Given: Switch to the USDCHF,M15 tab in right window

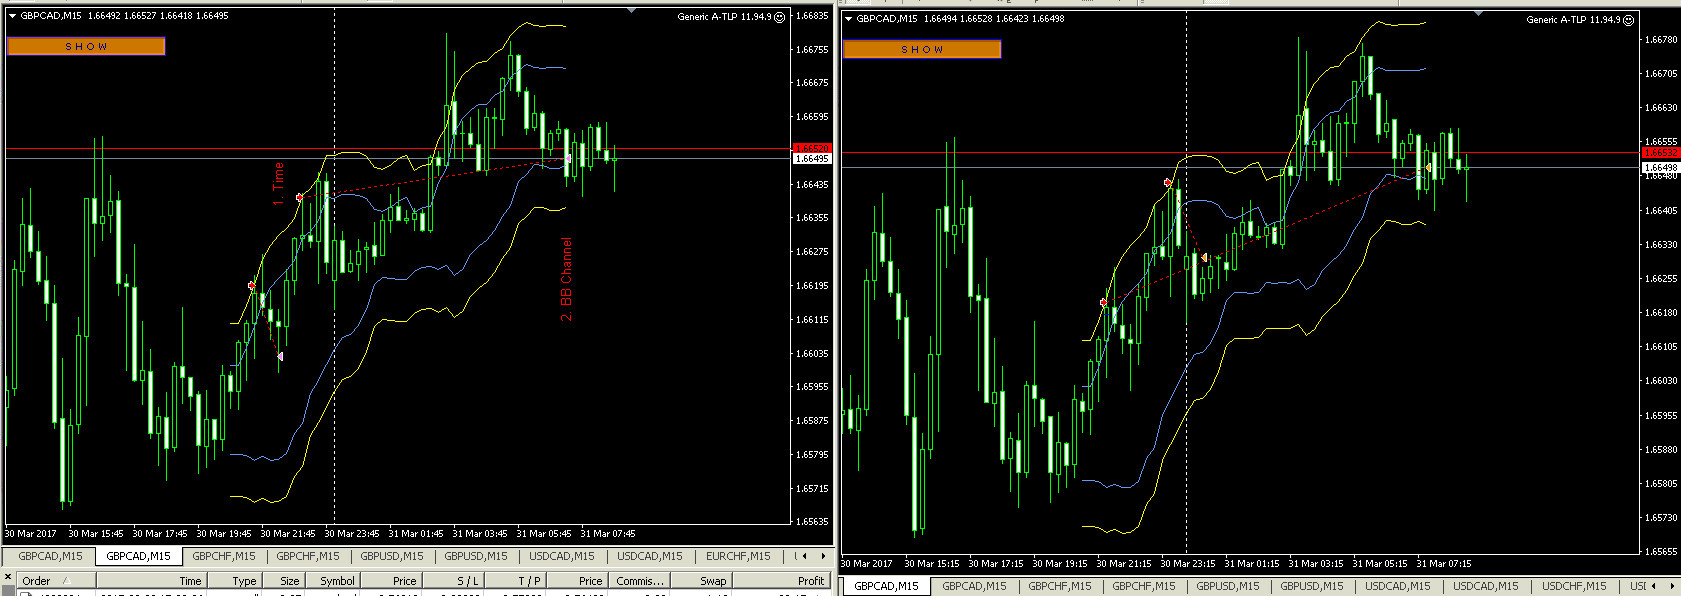Looking at the screenshot, I should point(1574,586).
